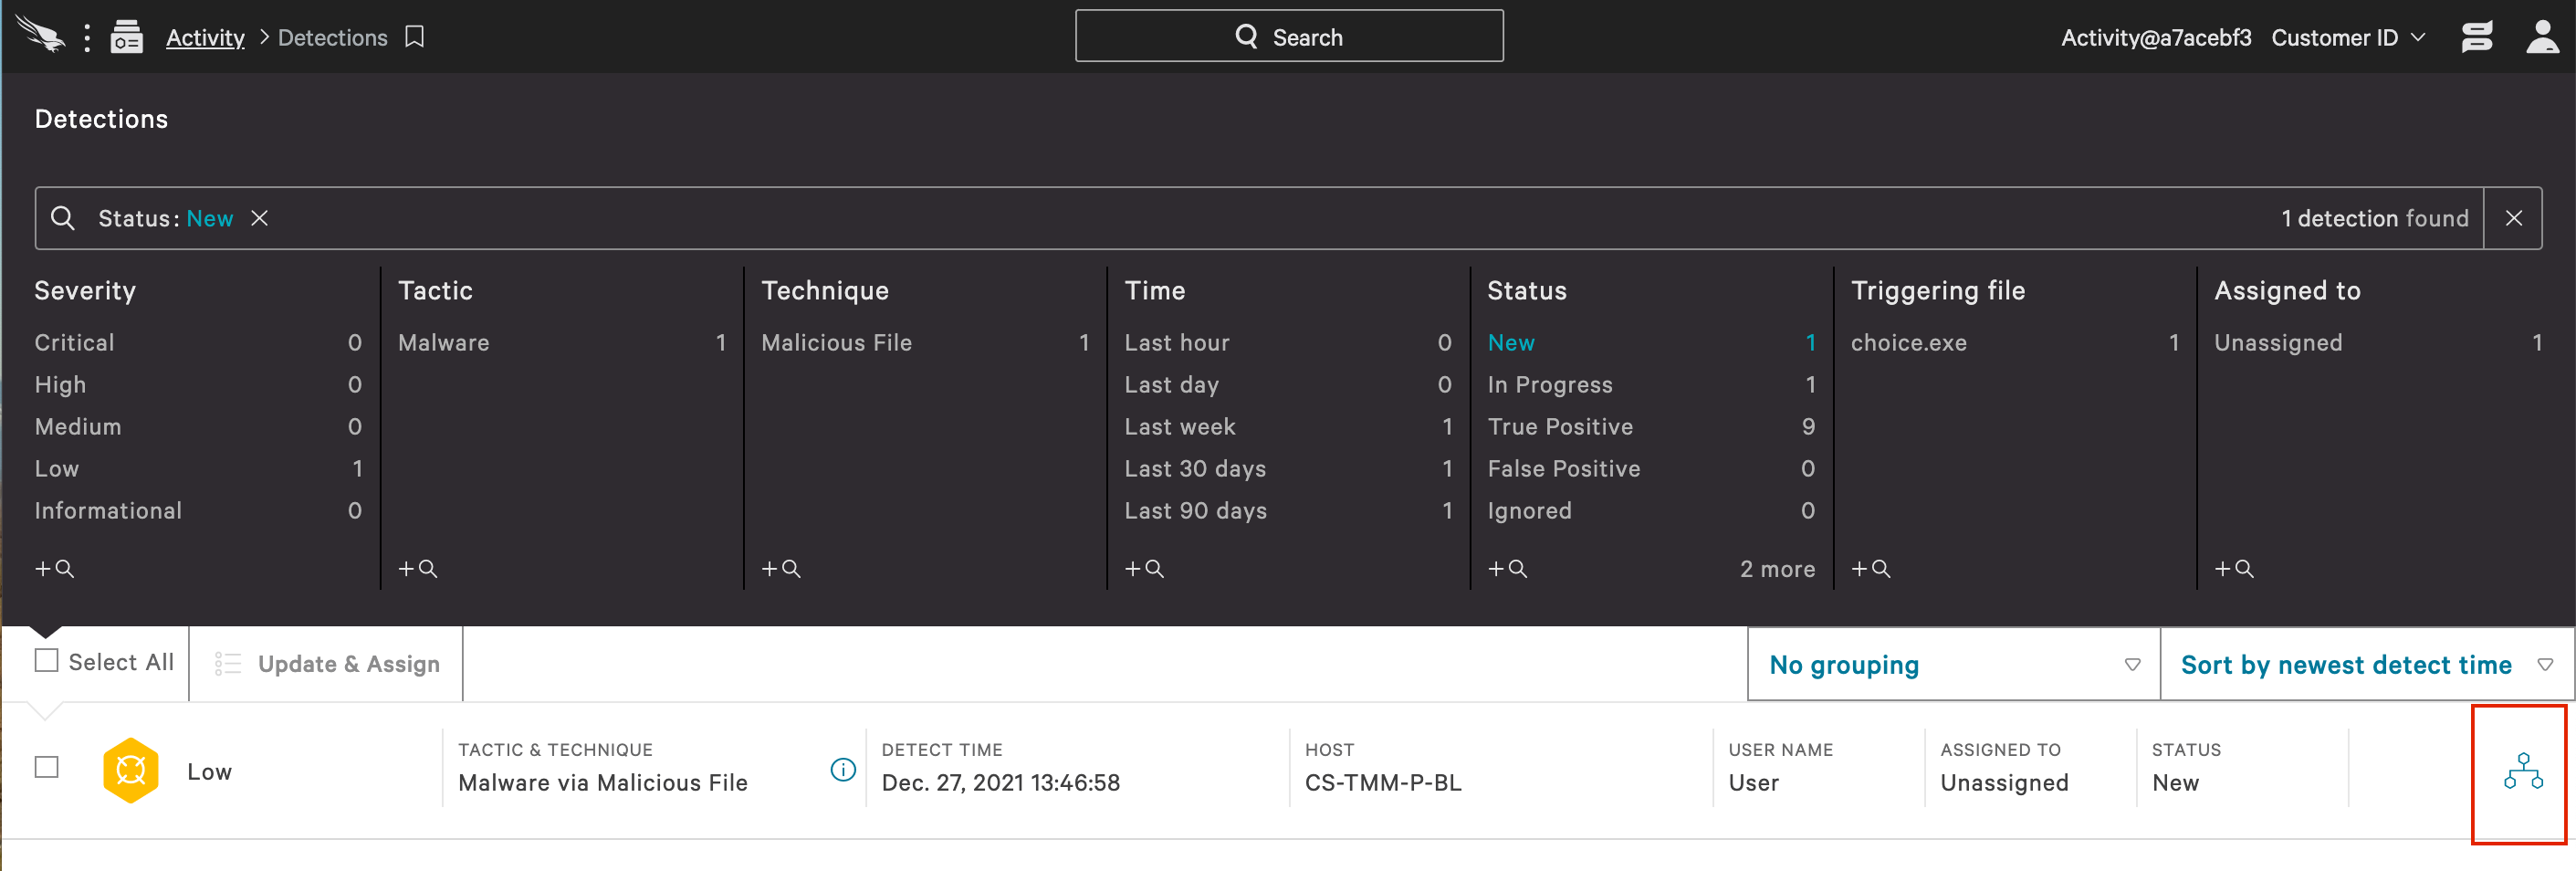This screenshot has height=871, width=2576.
Task: Open the user profile icon
Action: click(2541, 37)
